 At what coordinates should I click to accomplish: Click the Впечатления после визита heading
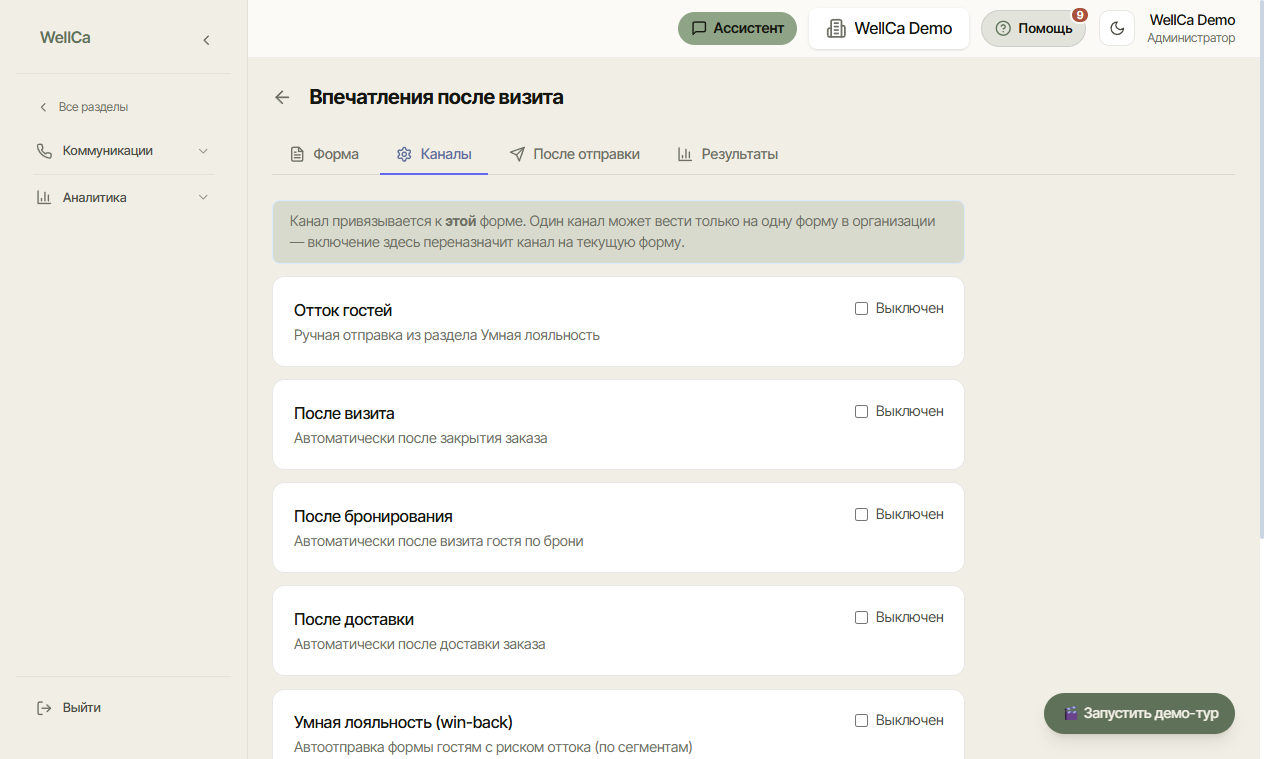click(436, 97)
